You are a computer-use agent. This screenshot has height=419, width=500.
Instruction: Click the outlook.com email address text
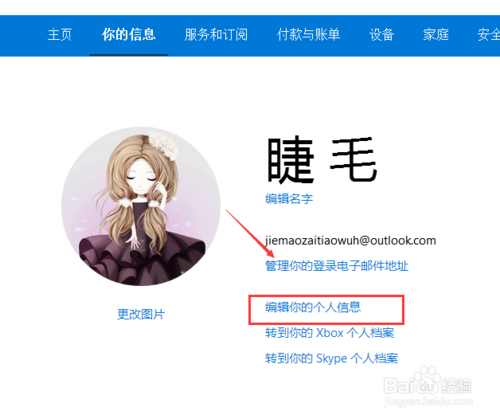coord(350,240)
